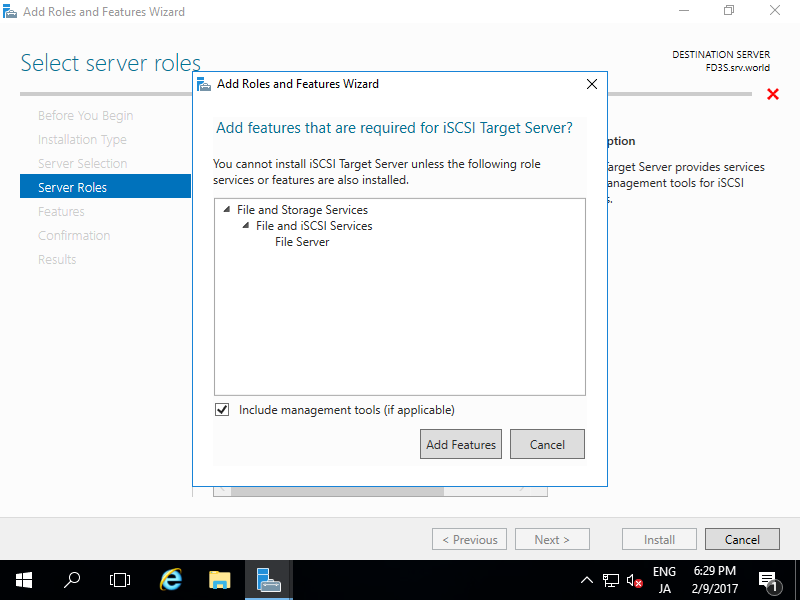Open Task View
800x600 pixels.
120,580
